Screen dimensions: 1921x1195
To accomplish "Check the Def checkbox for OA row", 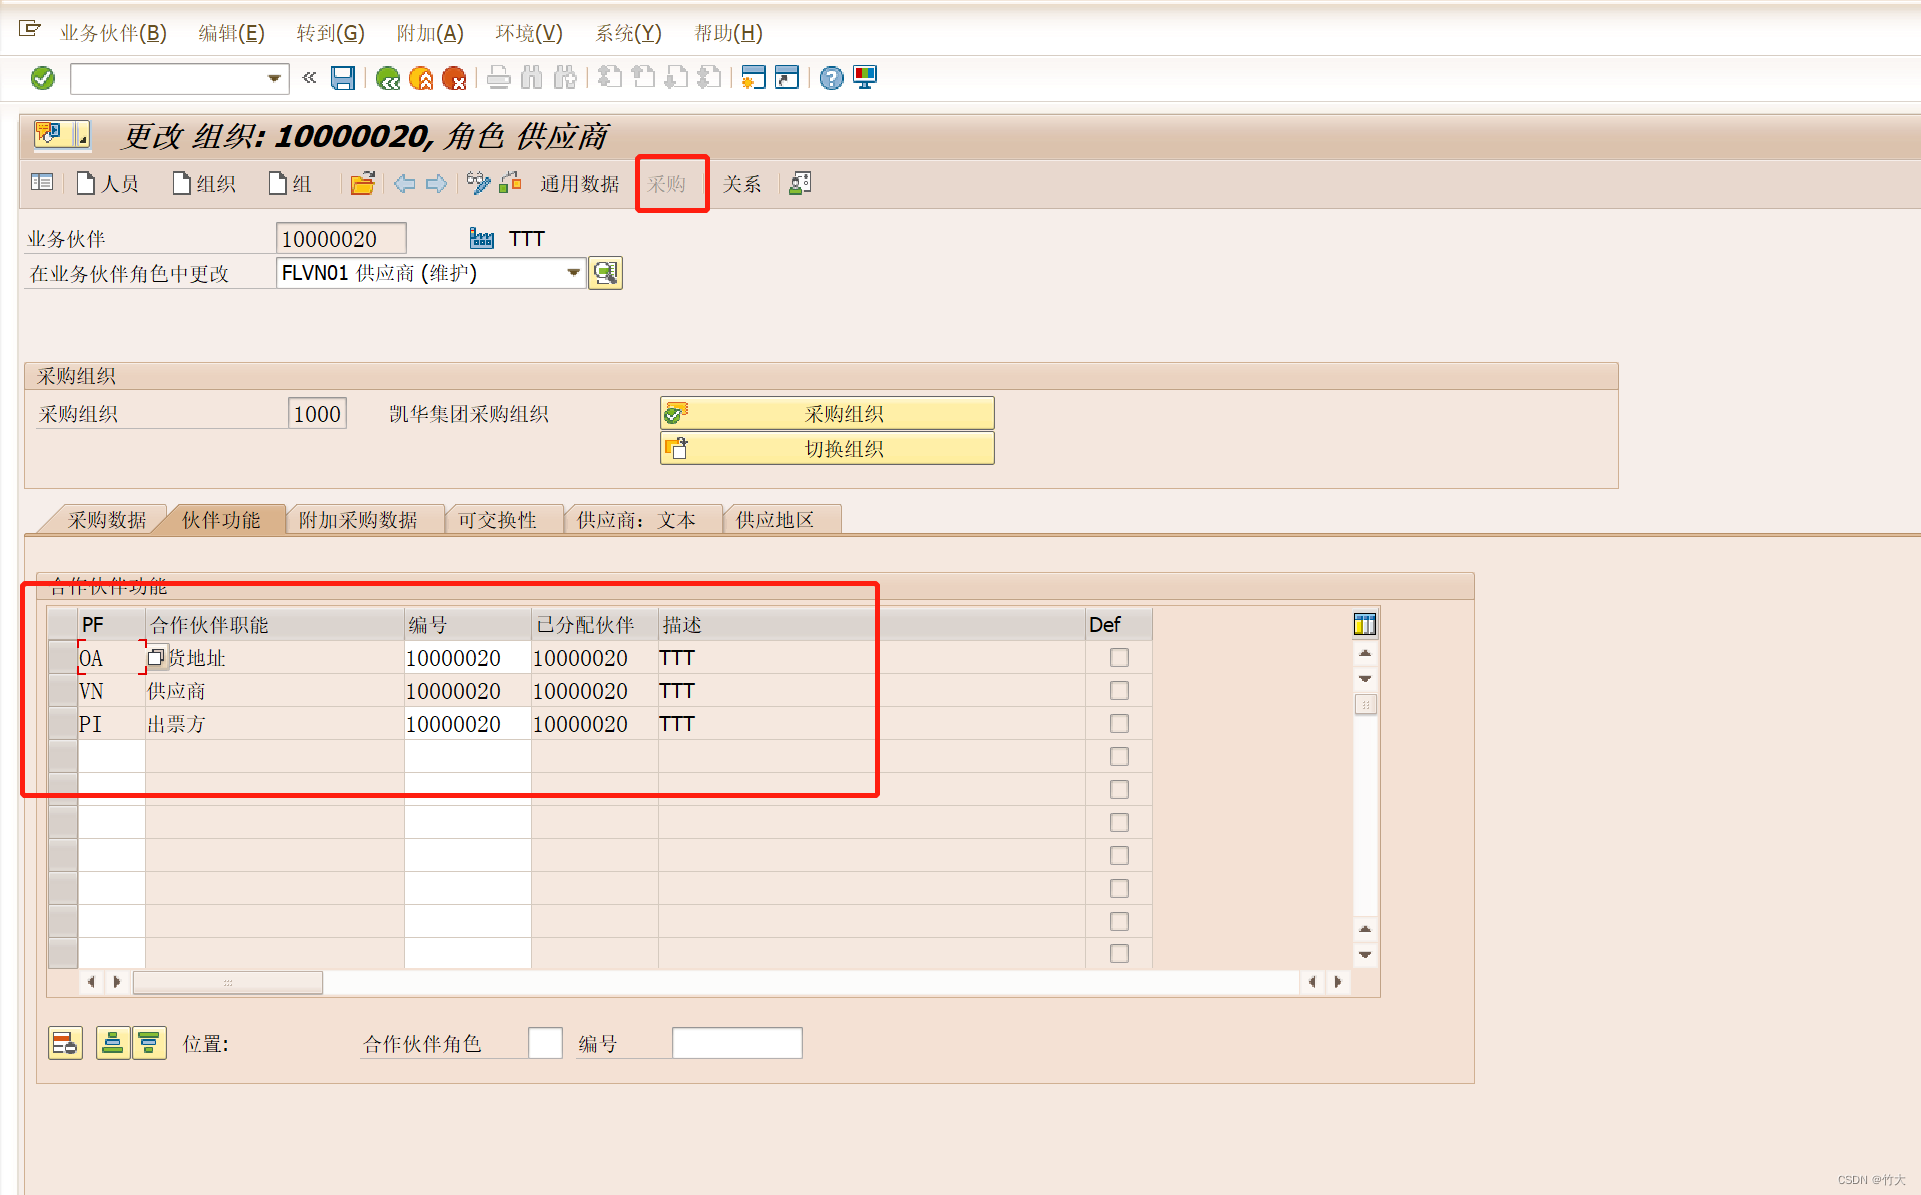I will point(1119,658).
